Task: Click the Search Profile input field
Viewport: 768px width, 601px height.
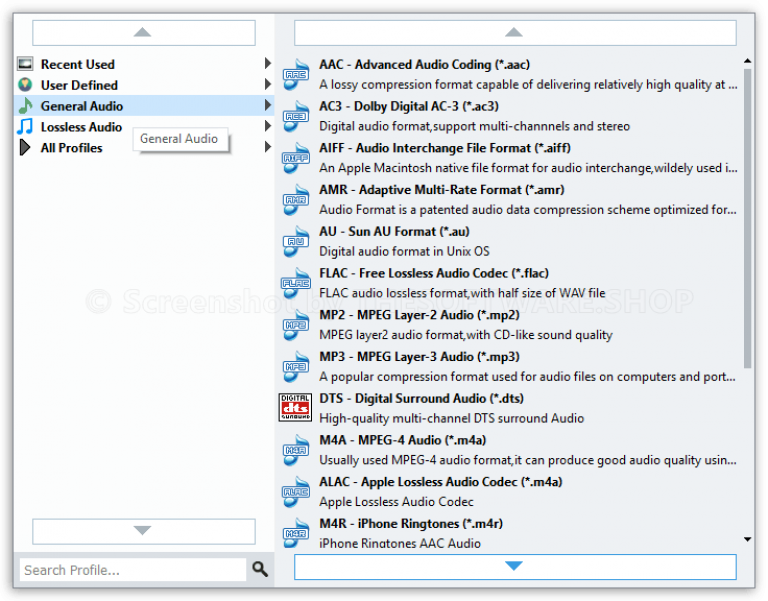Action: (x=133, y=570)
